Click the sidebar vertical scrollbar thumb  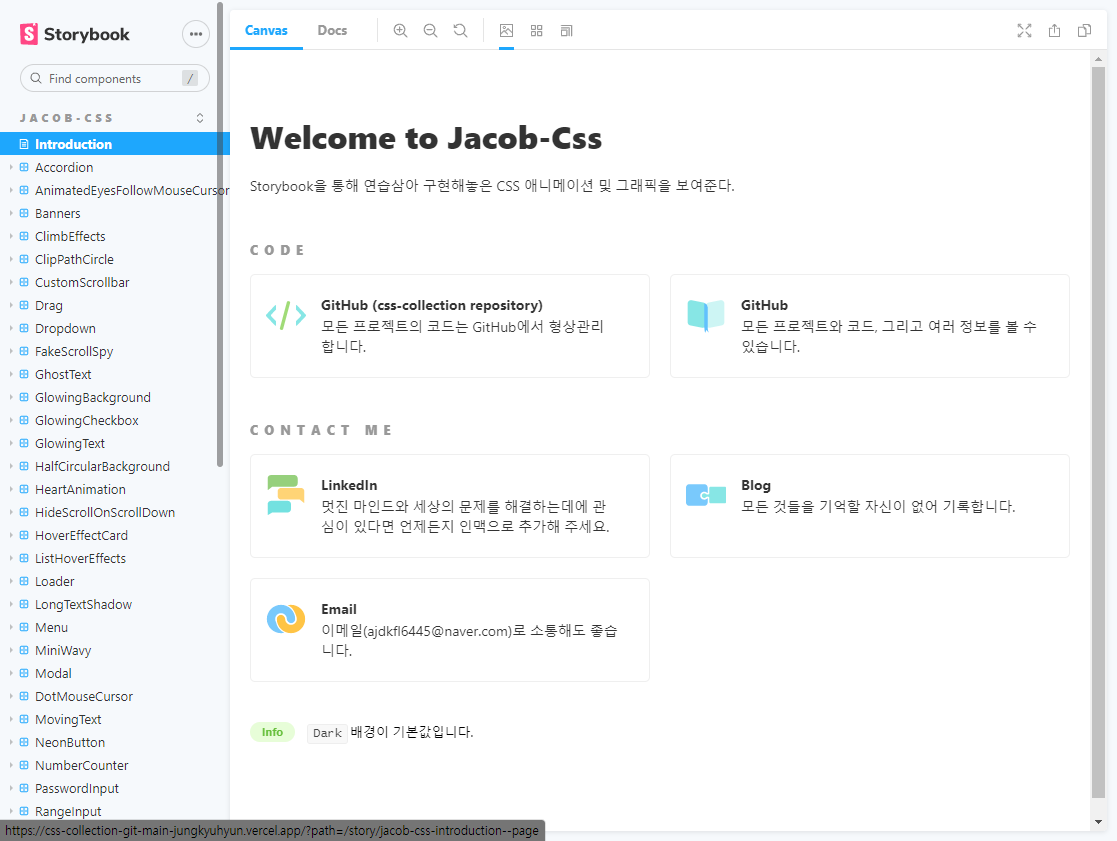point(220,235)
